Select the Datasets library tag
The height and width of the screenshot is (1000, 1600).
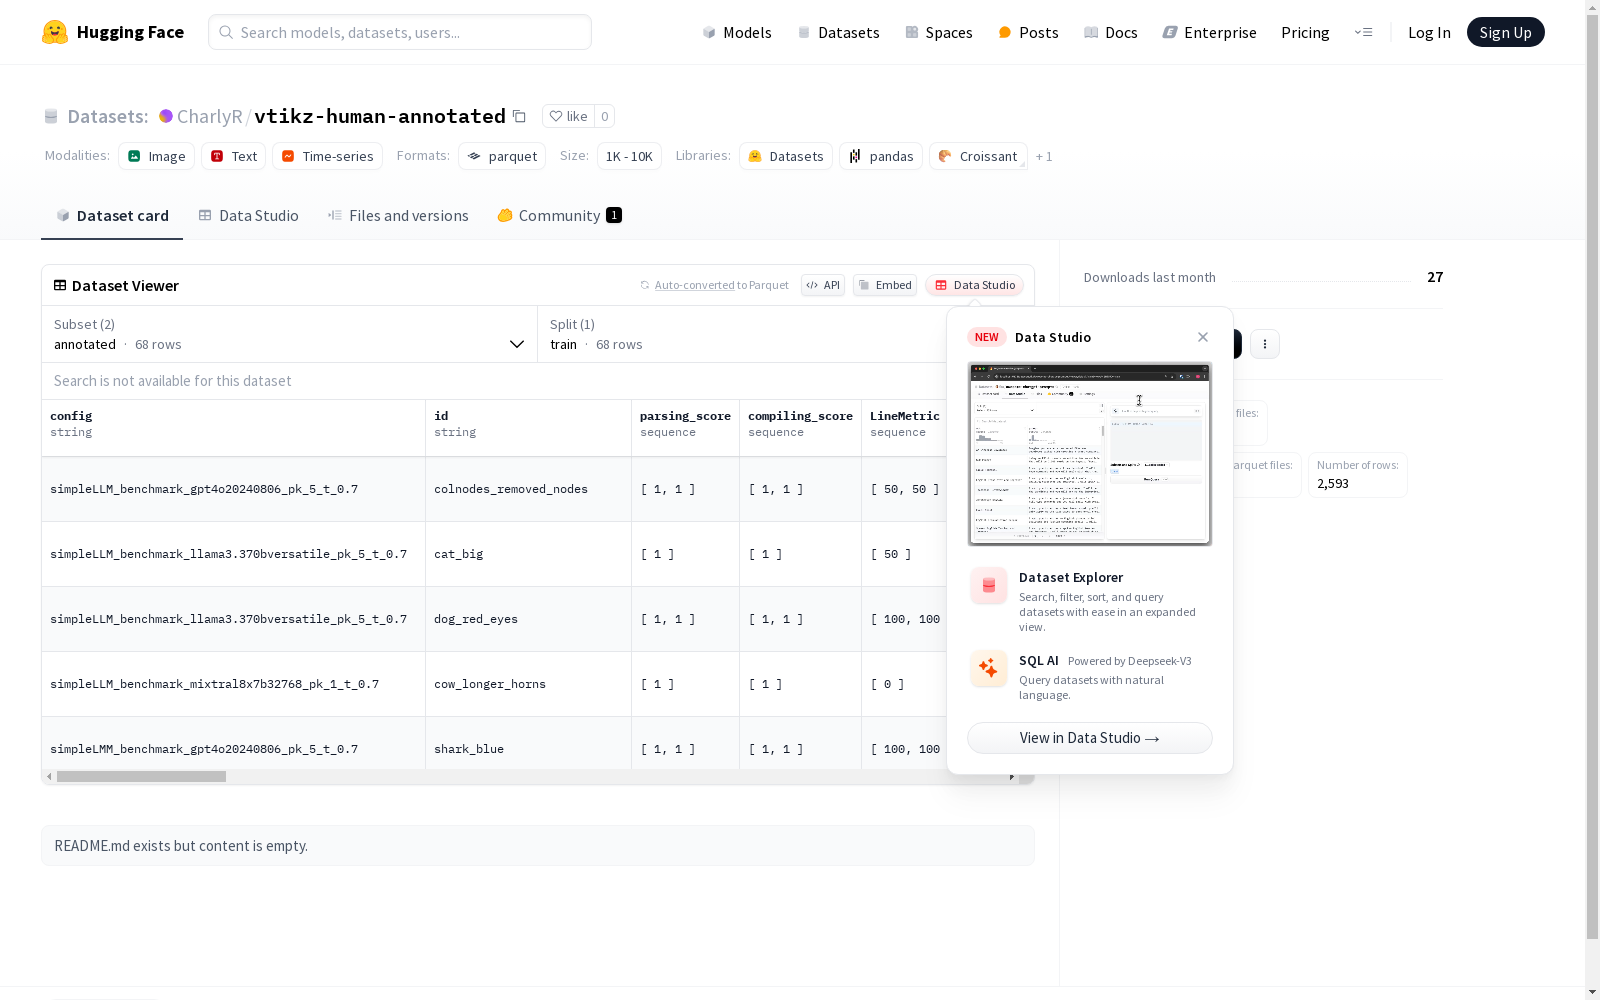point(786,156)
